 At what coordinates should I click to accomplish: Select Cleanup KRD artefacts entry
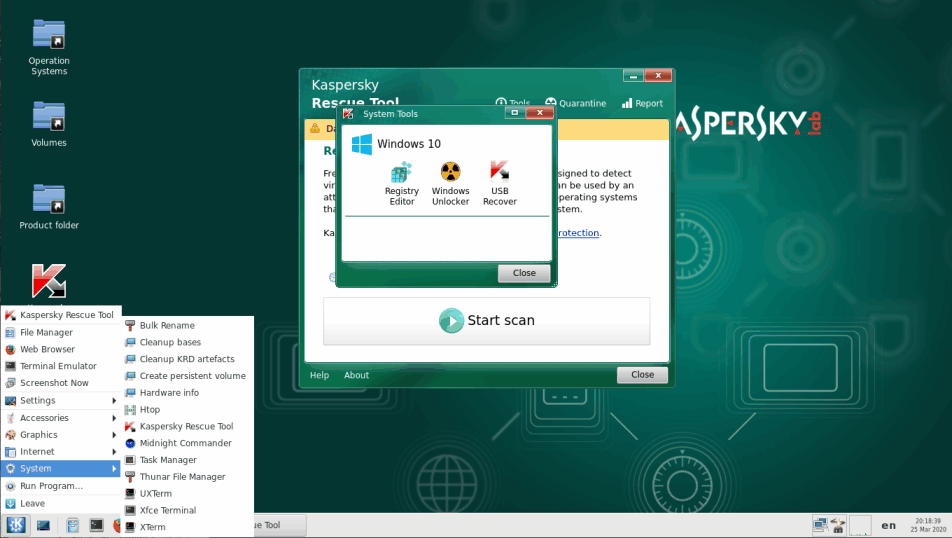(x=188, y=359)
